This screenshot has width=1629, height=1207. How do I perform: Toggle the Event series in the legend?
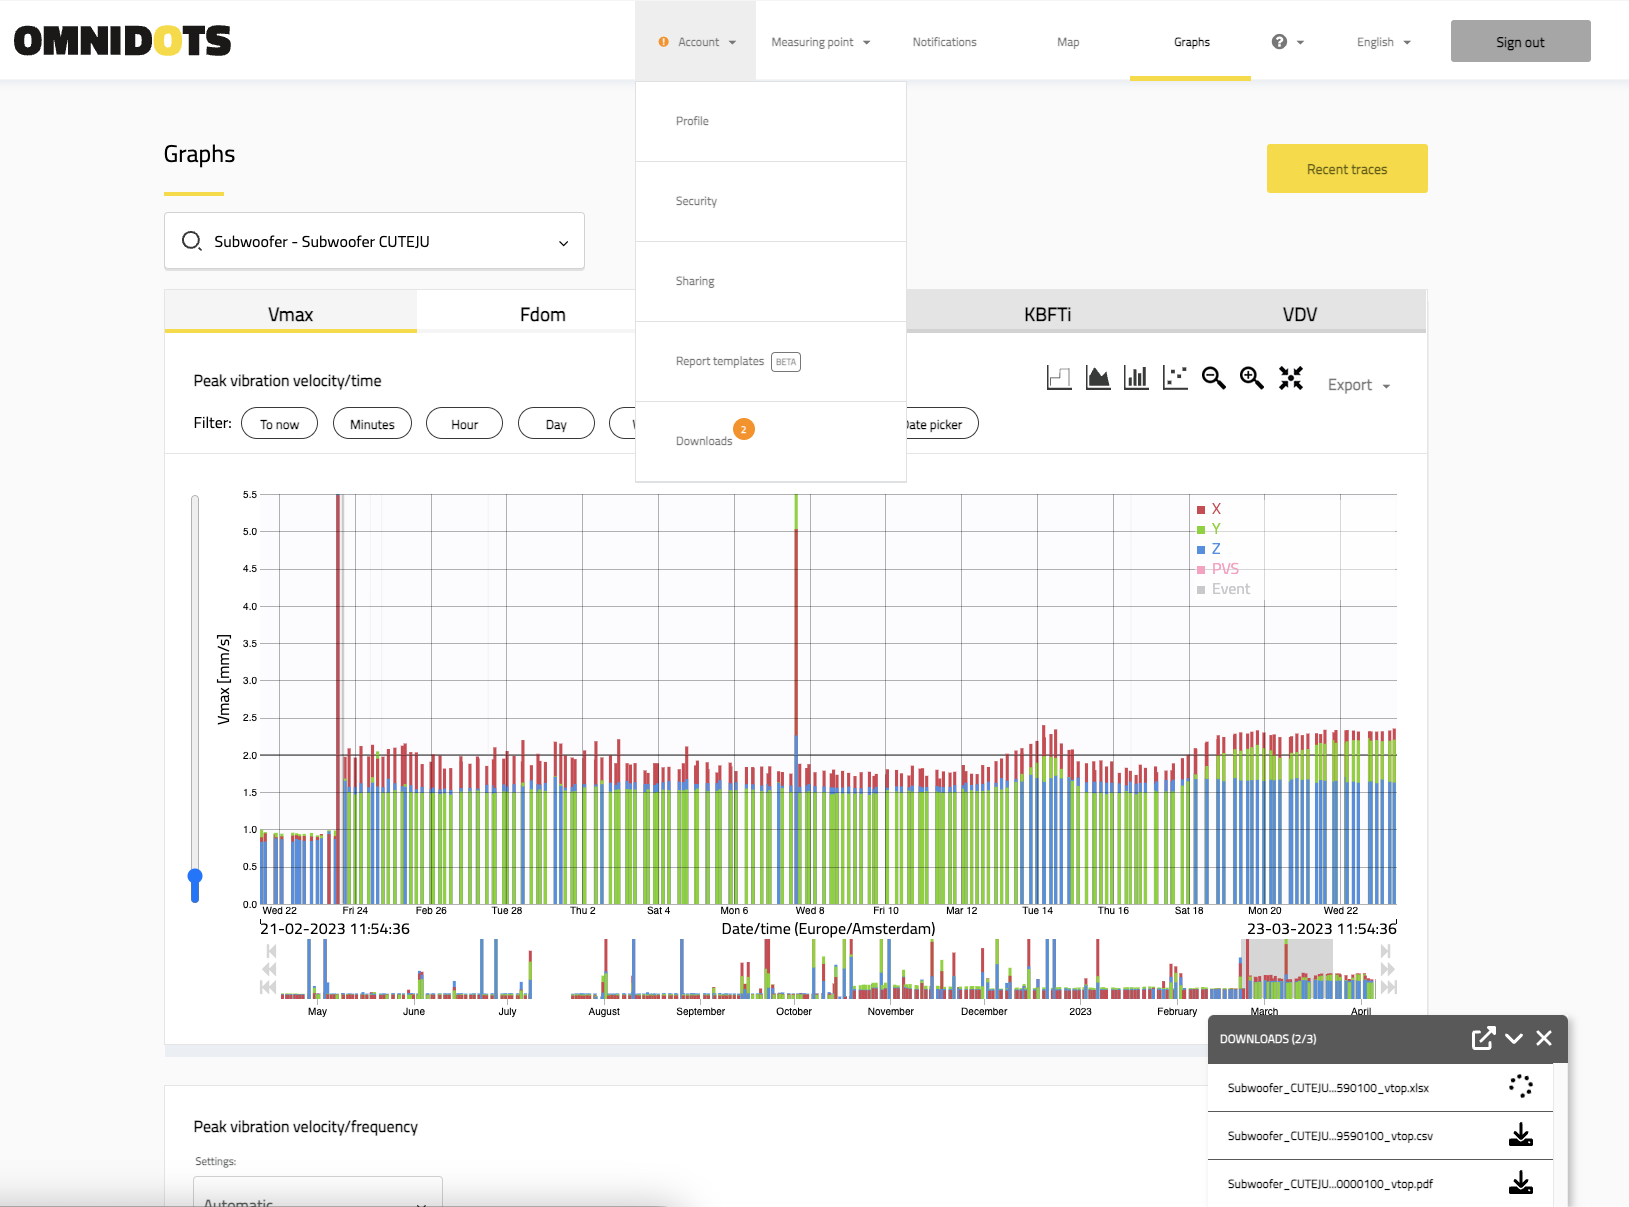click(x=1230, y=589)
